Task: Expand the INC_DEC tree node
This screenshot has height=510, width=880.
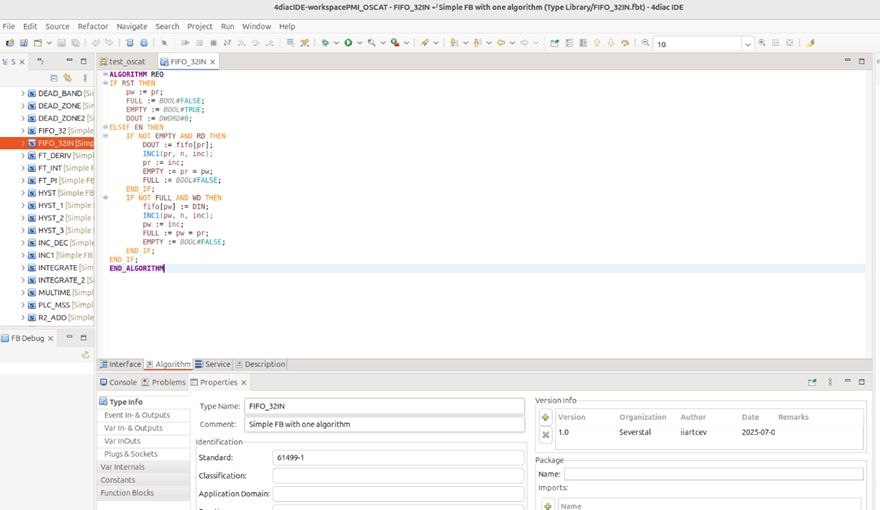Action: pyautogui.click(x=23, y=243)
